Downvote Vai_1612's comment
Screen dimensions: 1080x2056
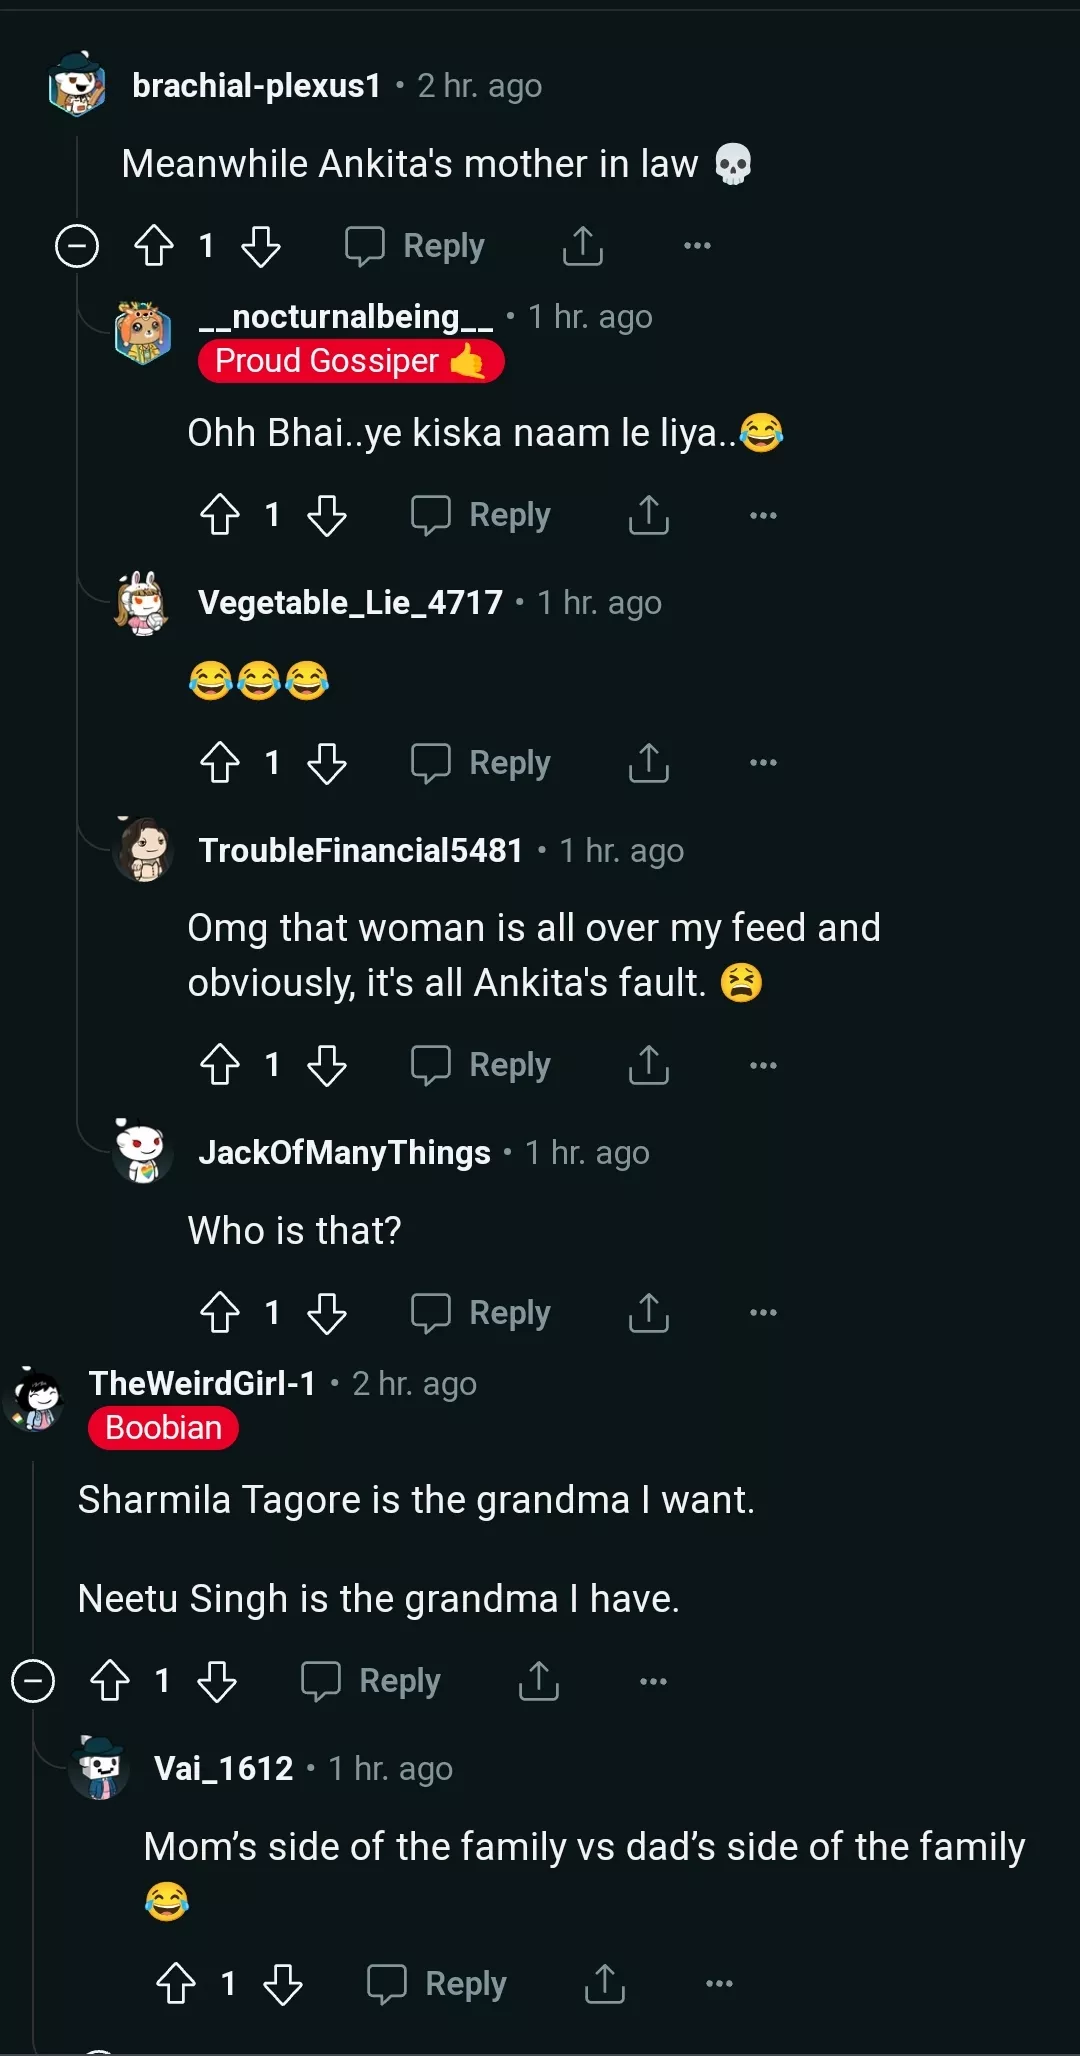coord(283,1984)
